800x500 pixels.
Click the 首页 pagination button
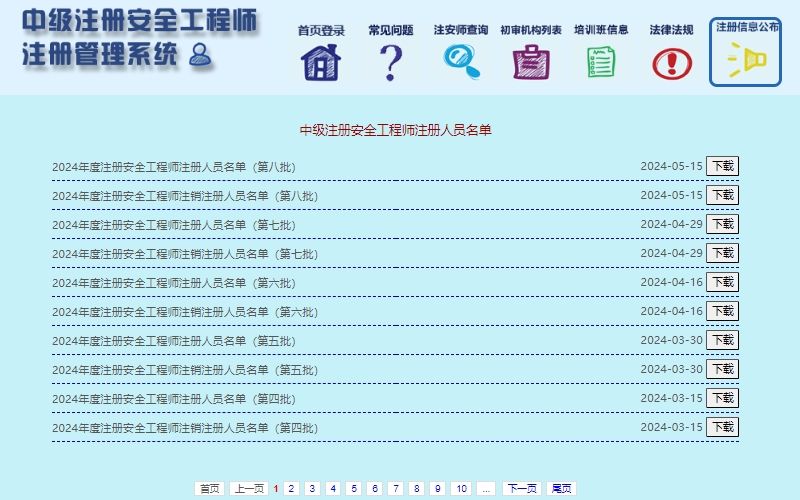[209, 489]
